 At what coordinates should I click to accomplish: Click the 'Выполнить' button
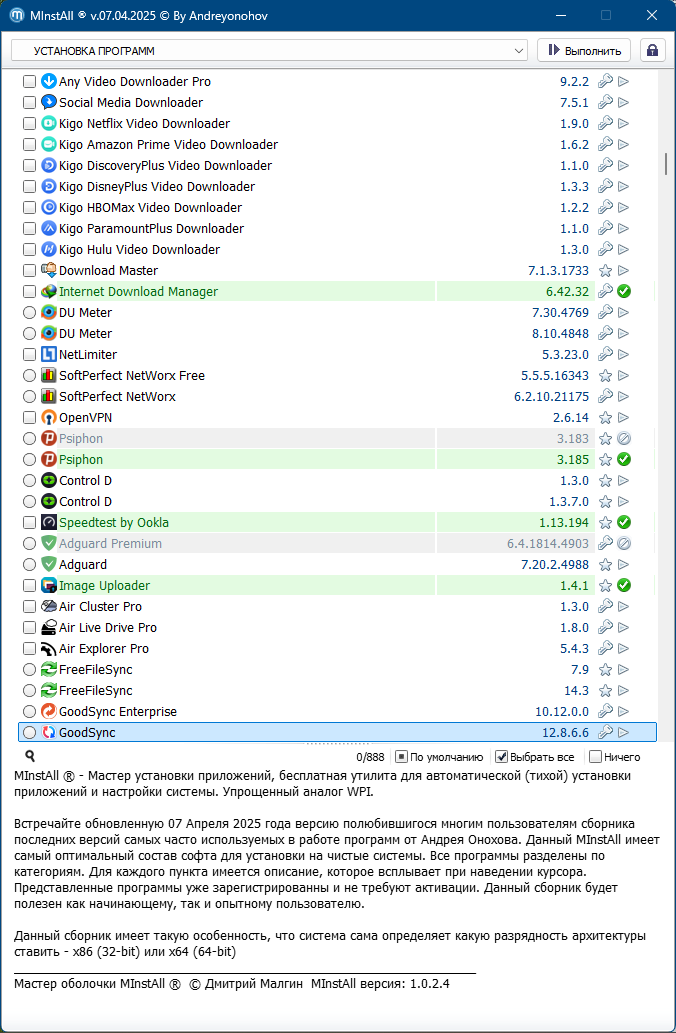coord(584,51)
